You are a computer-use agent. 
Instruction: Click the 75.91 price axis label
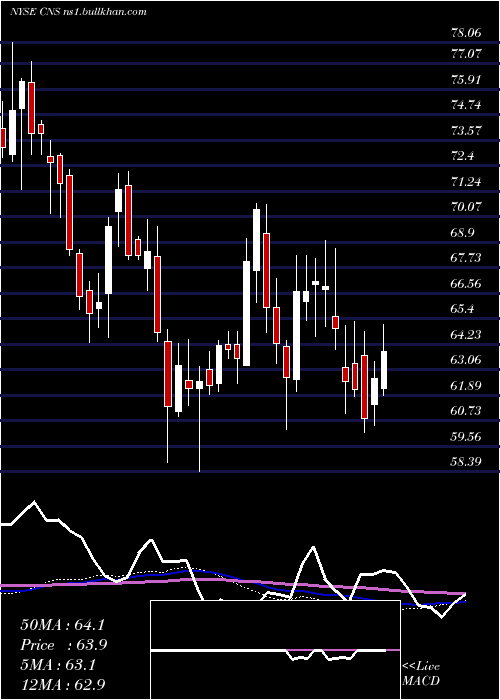tap(467, 80)
